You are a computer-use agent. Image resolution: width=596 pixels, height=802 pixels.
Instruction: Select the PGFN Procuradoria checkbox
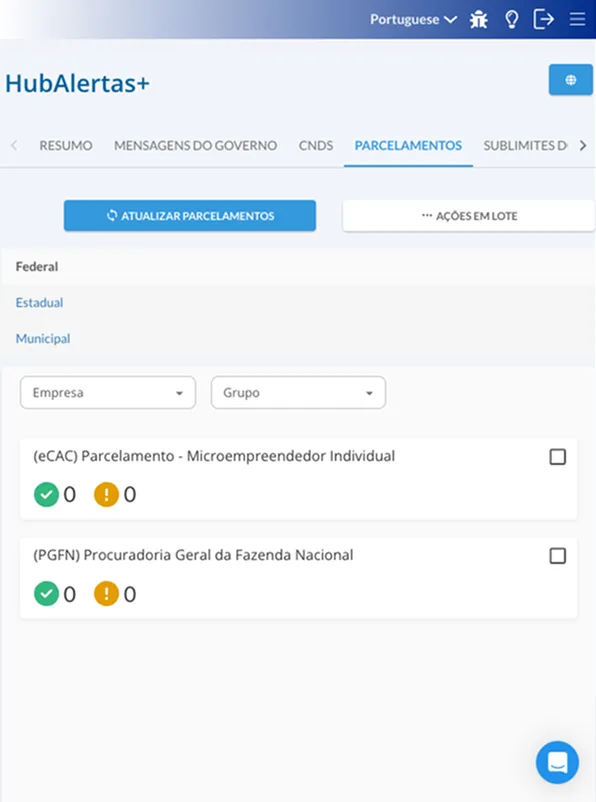tap(558, 555)
